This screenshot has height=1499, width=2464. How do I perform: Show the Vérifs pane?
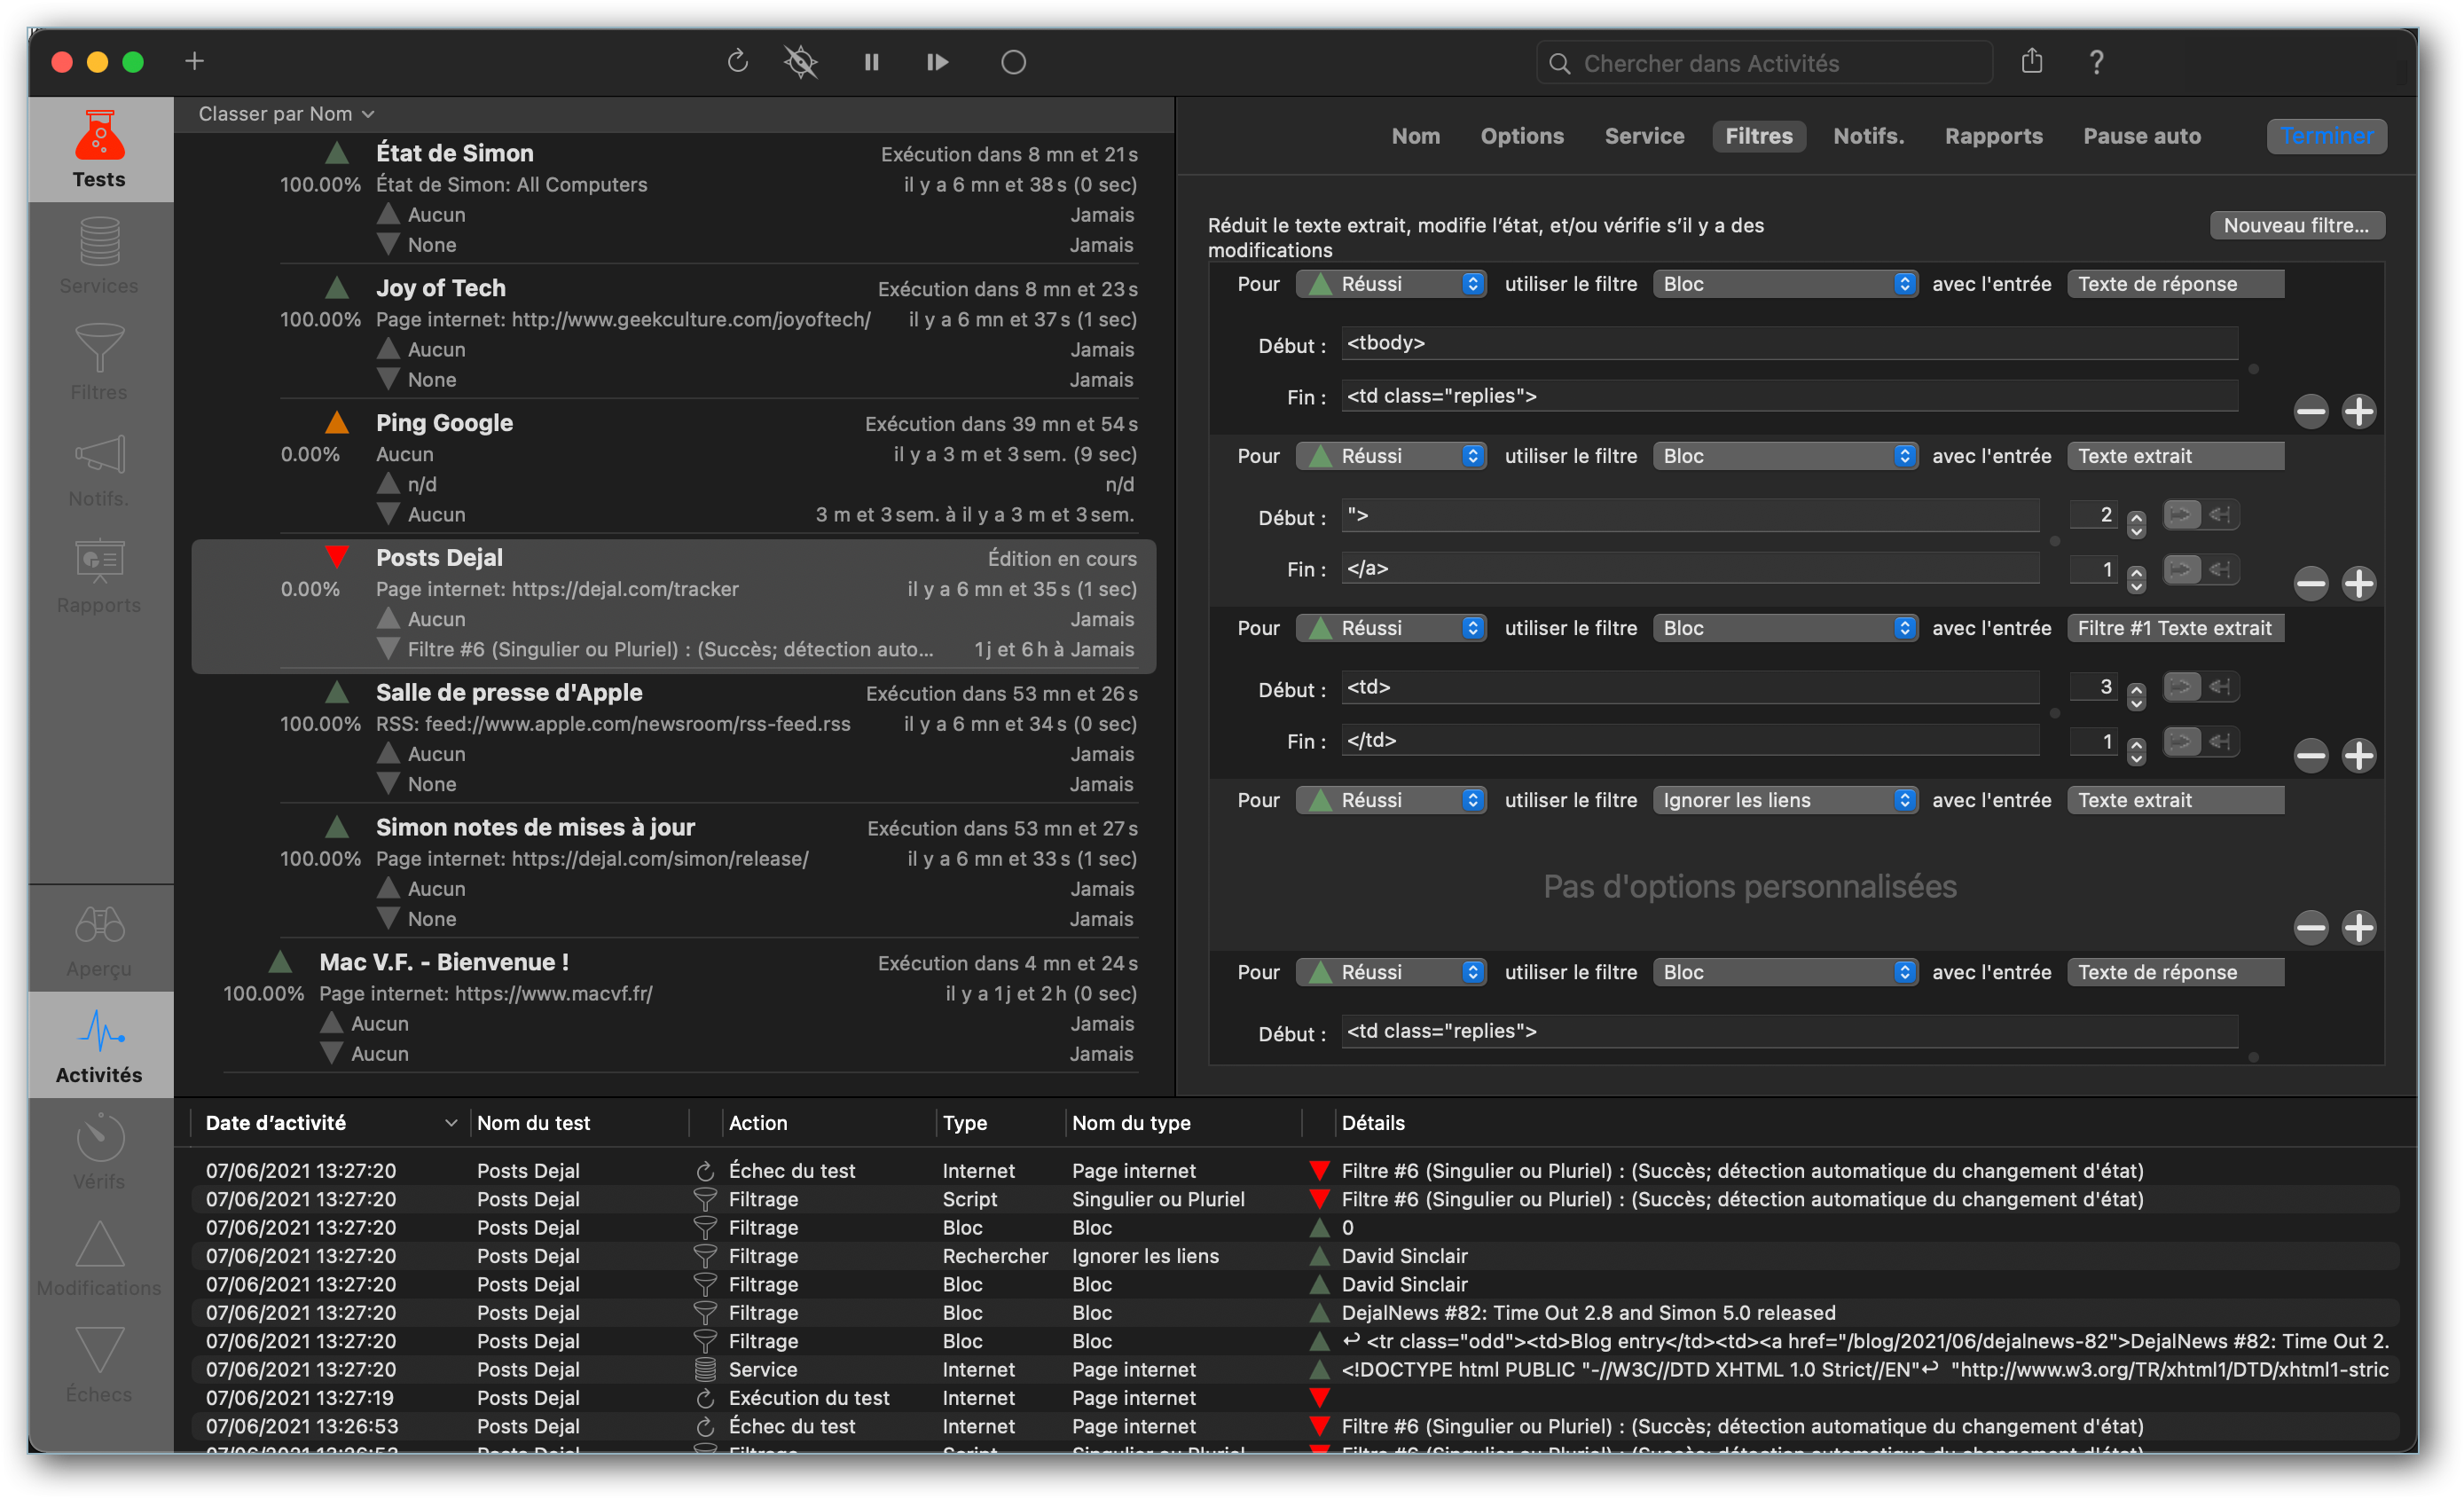[x=99, y=1152]
